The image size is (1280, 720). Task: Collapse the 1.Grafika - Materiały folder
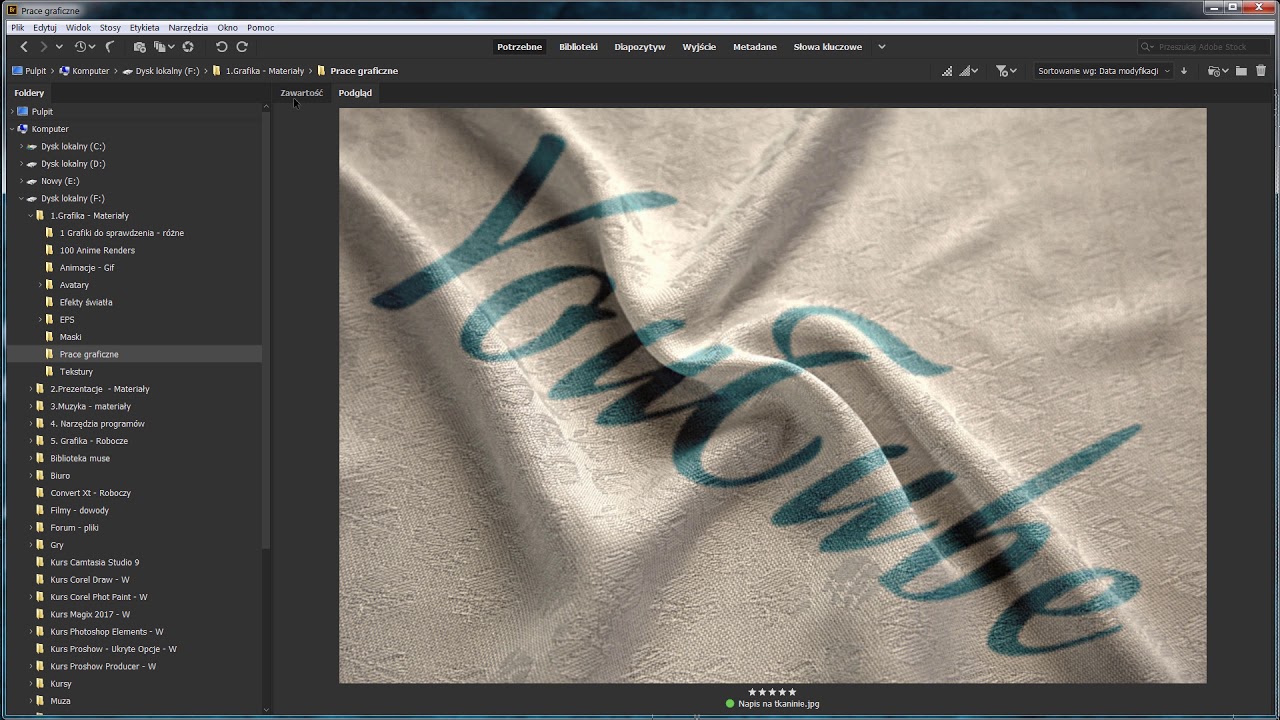(x=30, y=216)
